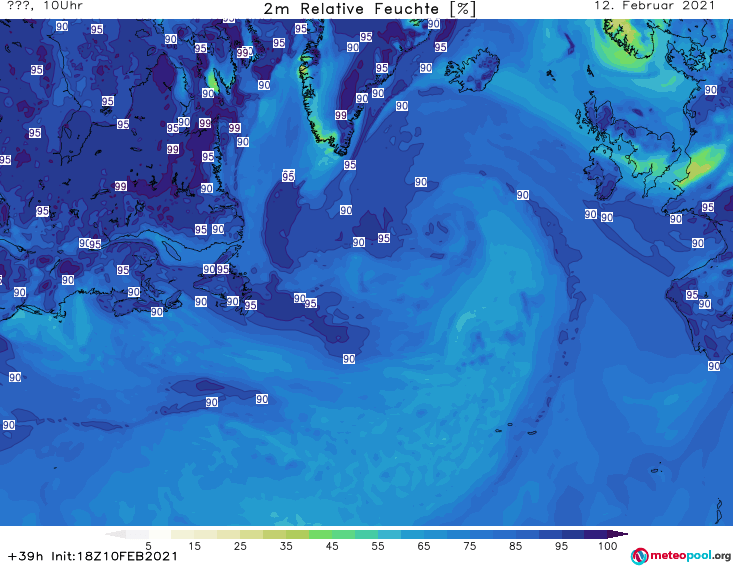Click the lone "90" label west of Ireland

(x=523, y=195)
